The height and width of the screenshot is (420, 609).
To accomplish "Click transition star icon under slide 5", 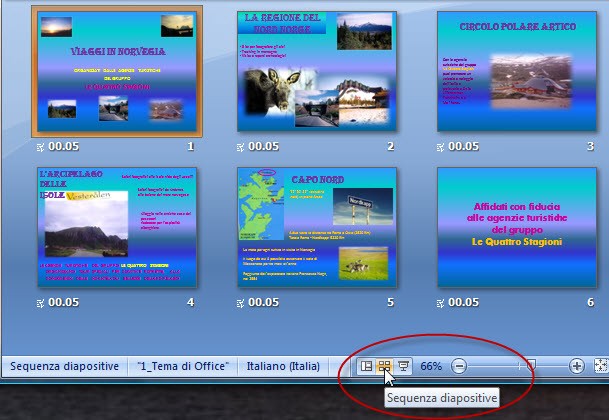I will tap(241, 302).
